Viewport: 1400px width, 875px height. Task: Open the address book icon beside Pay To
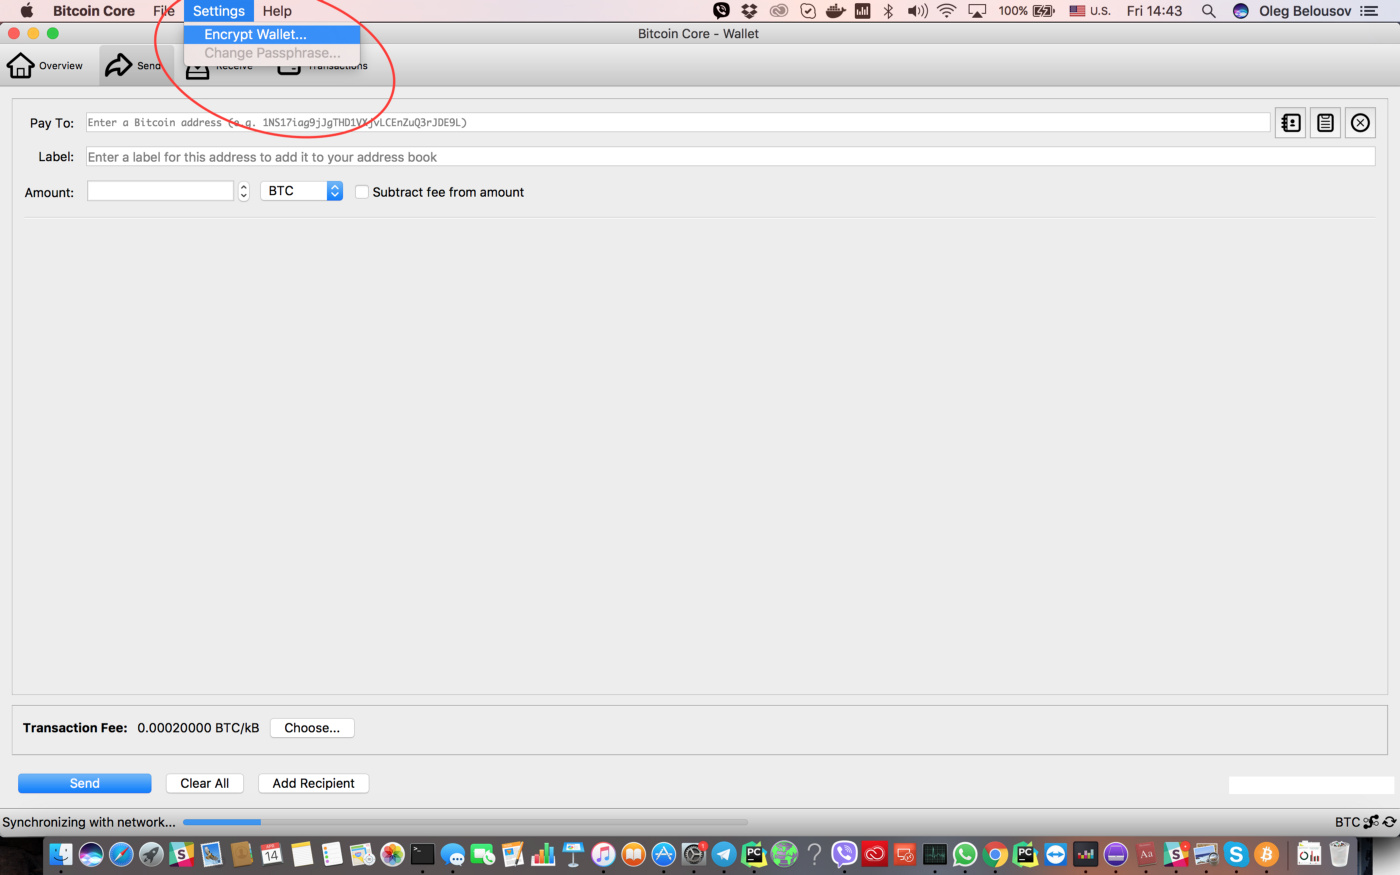[1290, 123]
